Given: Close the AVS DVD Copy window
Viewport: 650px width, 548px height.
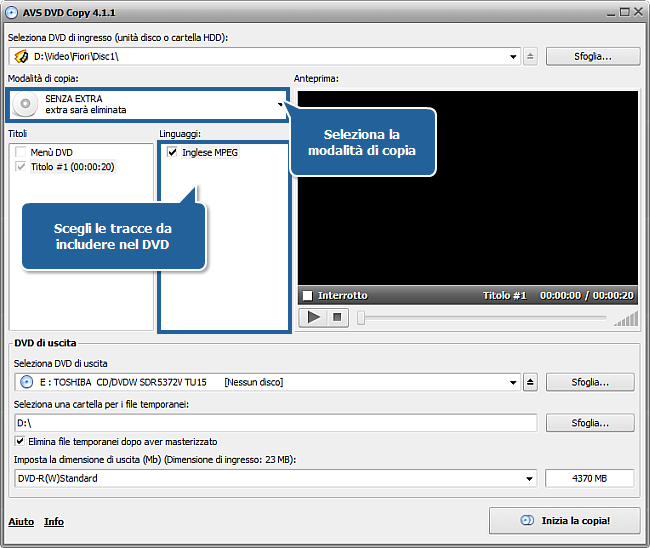Looking at the screenshot, I should (638, 12).
